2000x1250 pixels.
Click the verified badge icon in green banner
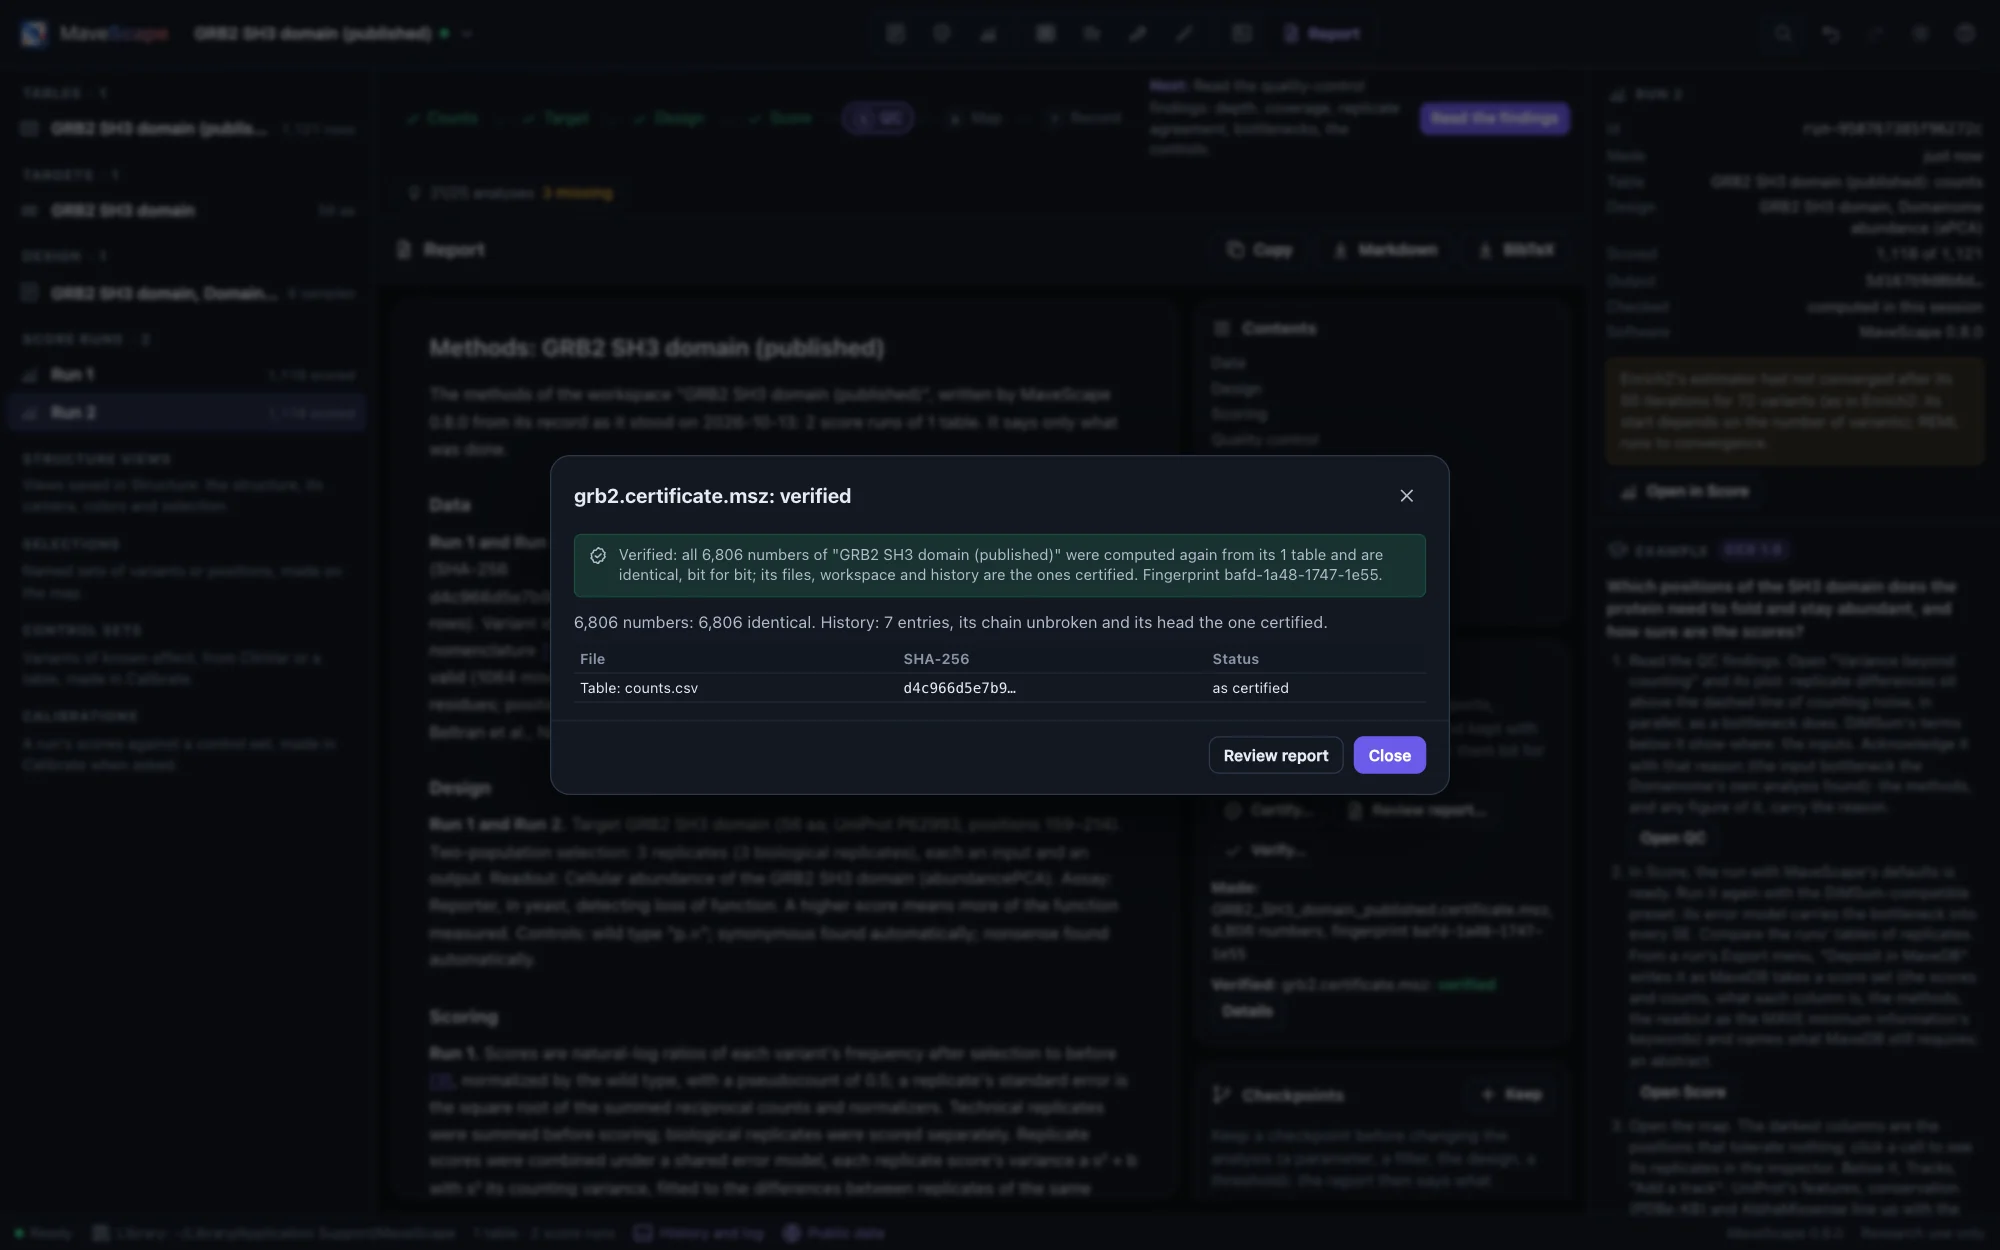(x=598, y=555)
